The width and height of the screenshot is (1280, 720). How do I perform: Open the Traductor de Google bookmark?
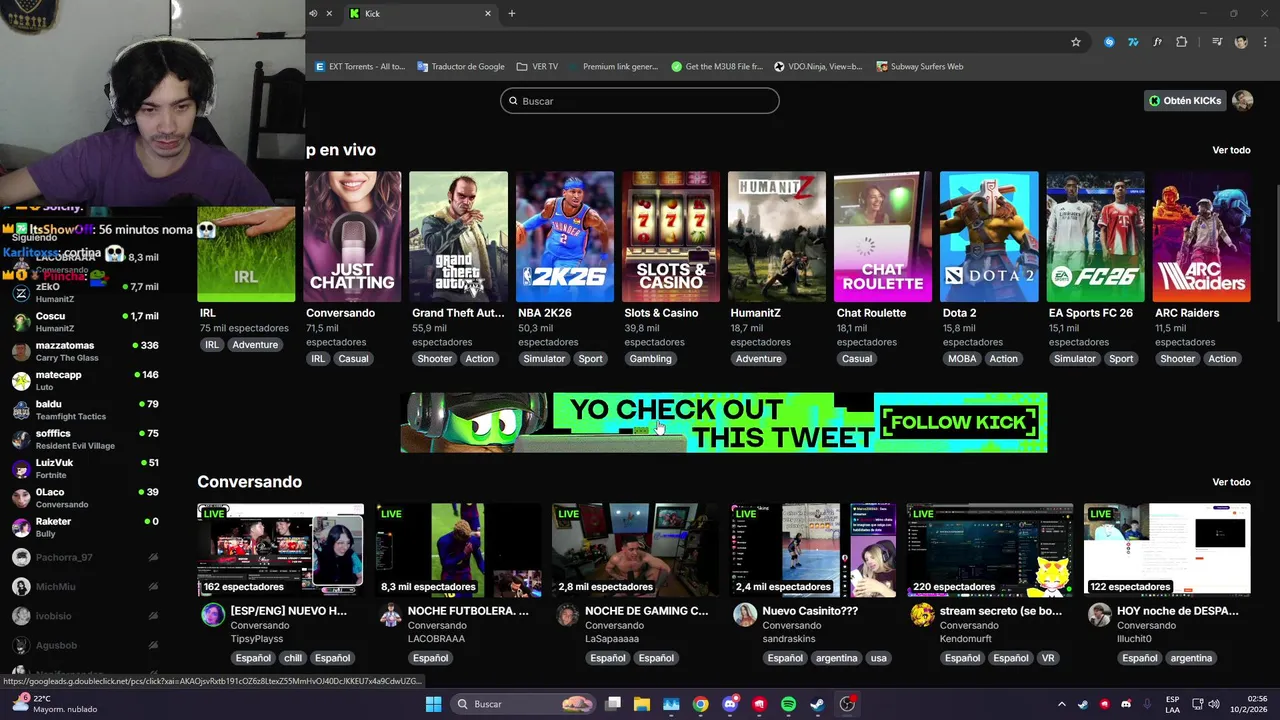(x=461, y=67)
